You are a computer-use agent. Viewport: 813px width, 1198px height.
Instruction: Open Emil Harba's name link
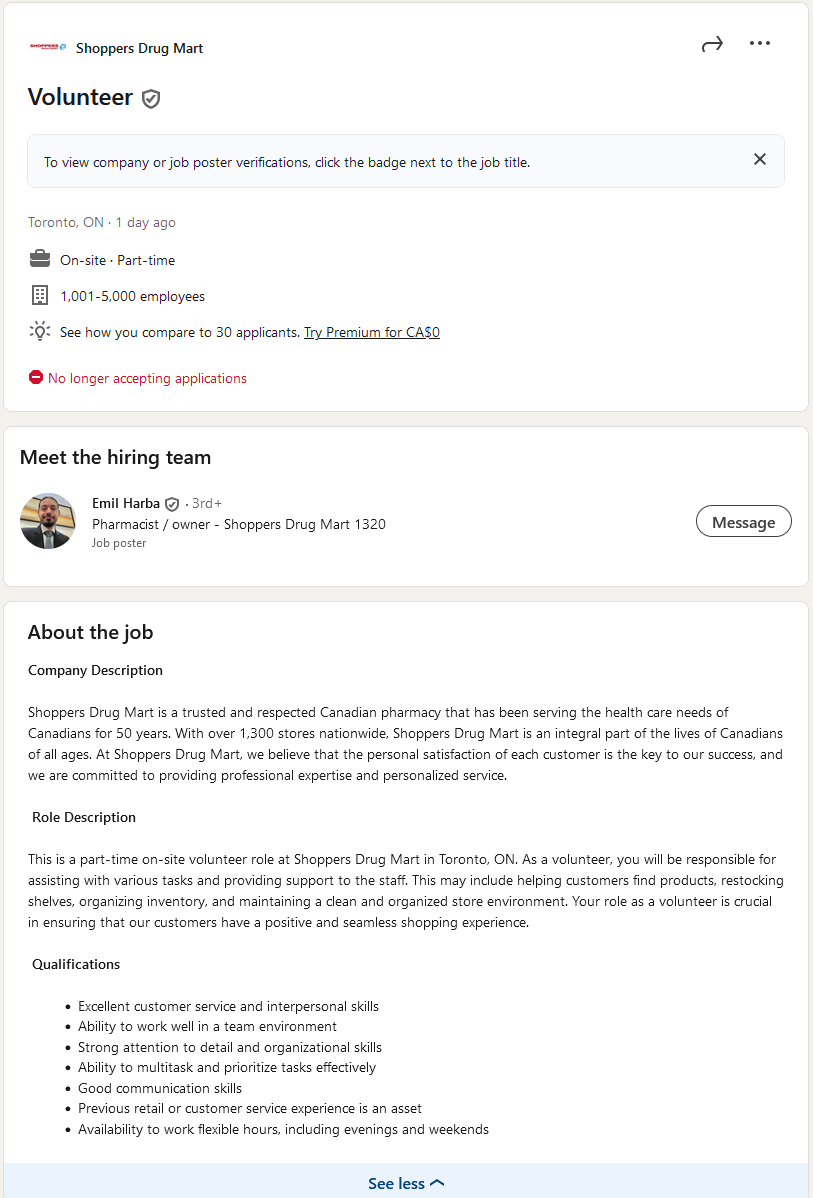click(x=126, y=503)
